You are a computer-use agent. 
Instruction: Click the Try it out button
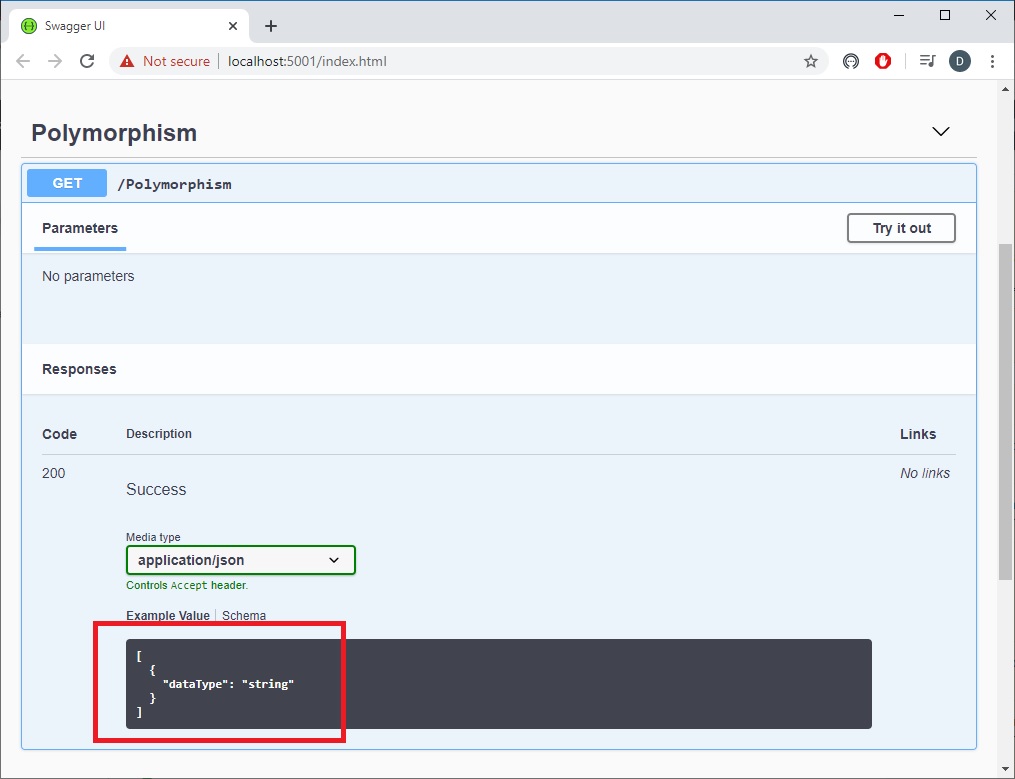901,228
